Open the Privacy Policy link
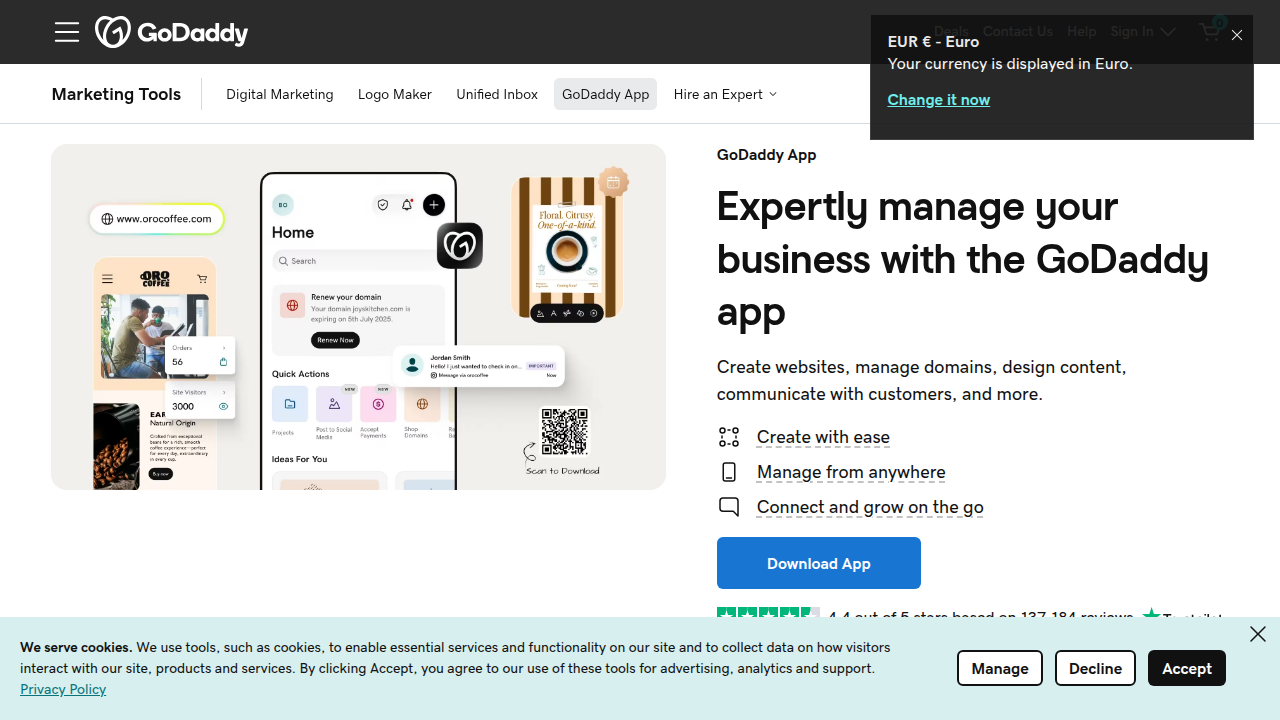 click(63, 689)
